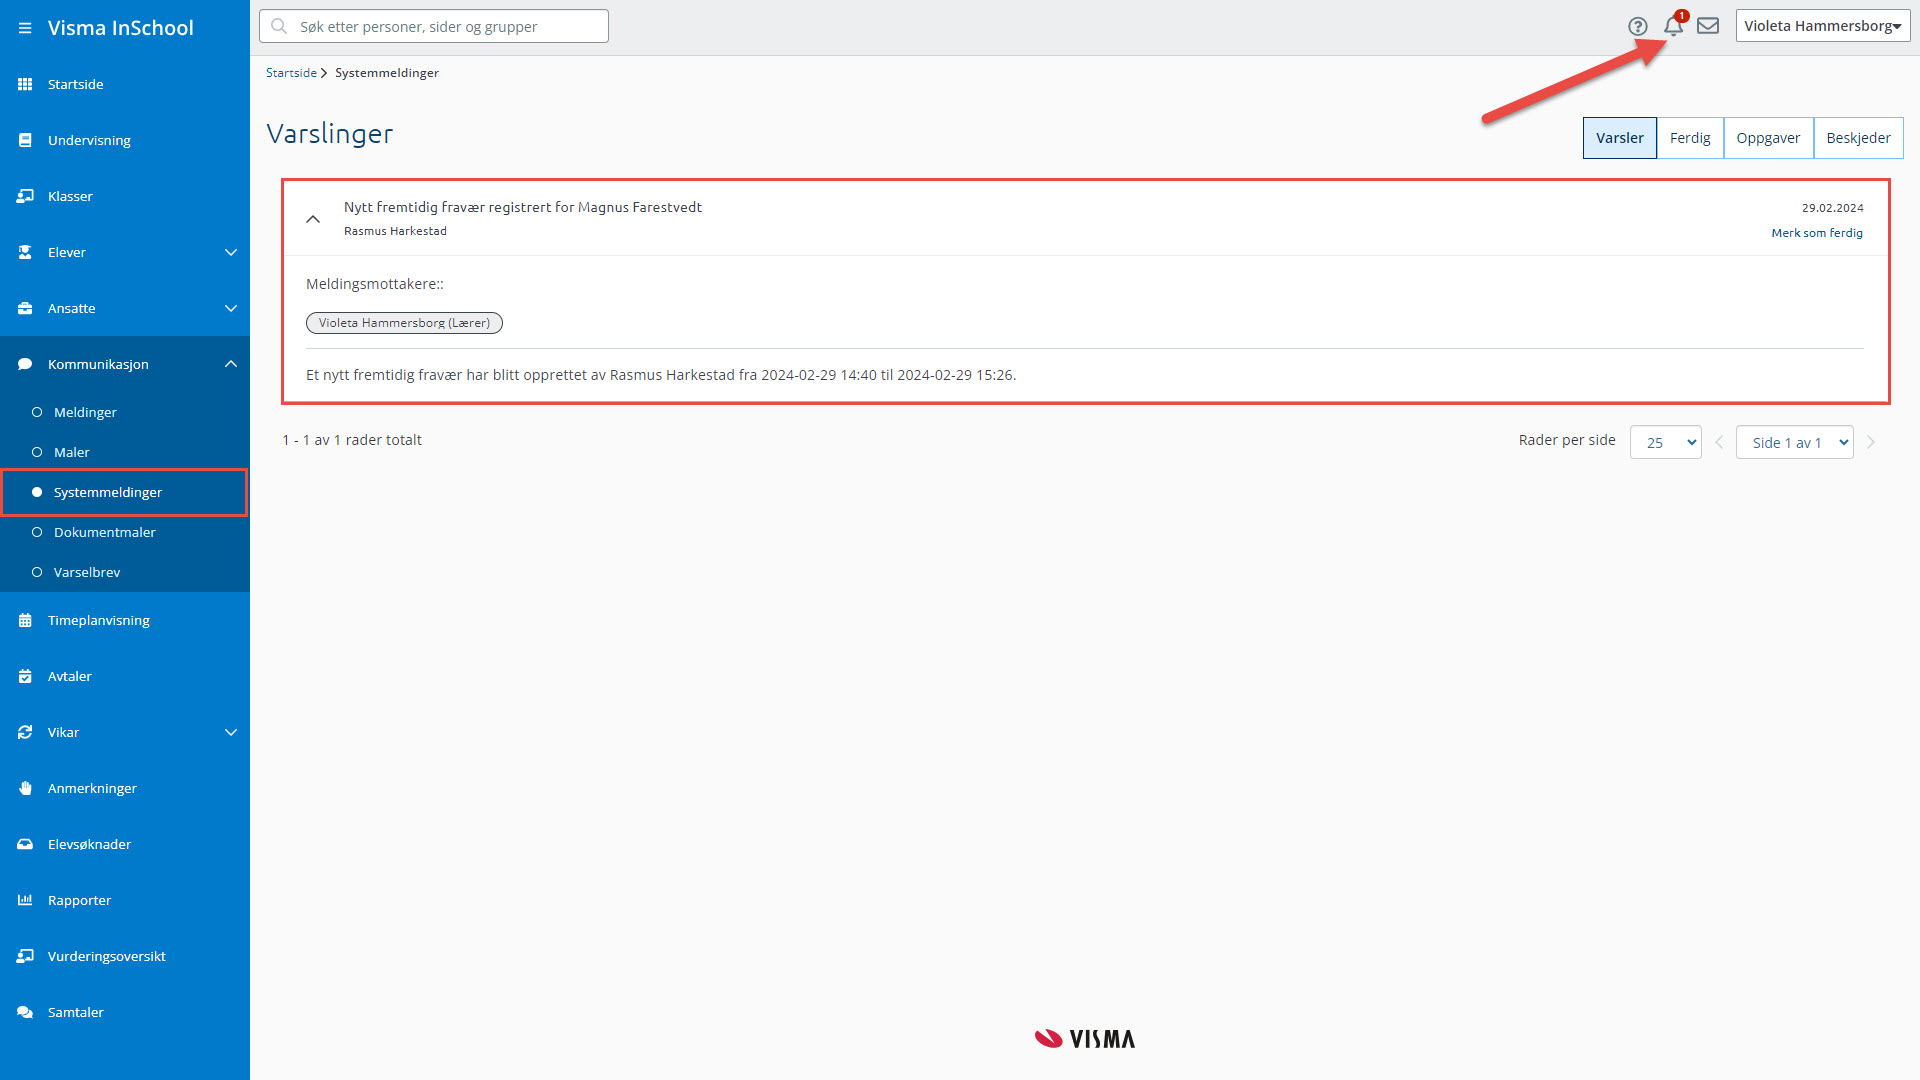Screen dimensions: 1920x1080
Task: Click the Elever student icon
Action: (x=25, y=252)
